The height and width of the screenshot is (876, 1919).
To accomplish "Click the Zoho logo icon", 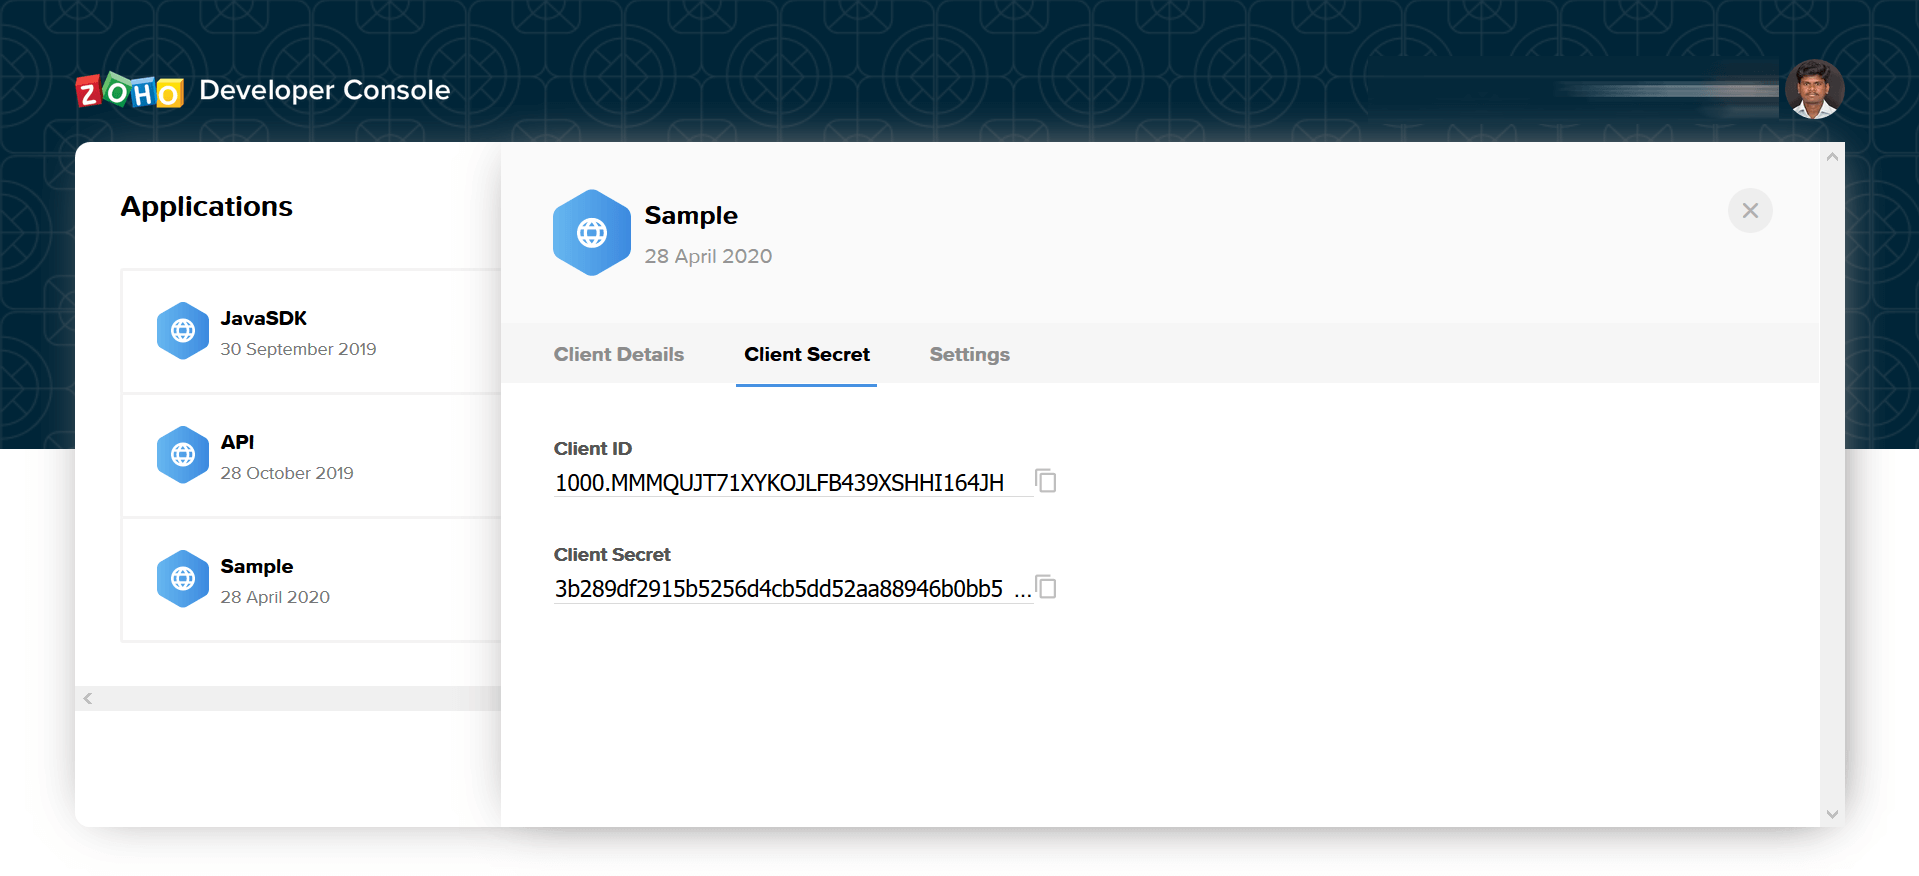I will (x=130, y=91).
